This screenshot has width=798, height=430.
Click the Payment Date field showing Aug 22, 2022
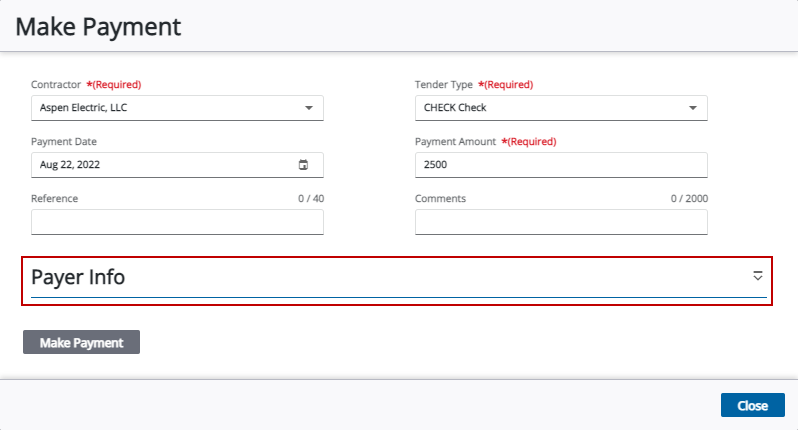coord(177,165)
